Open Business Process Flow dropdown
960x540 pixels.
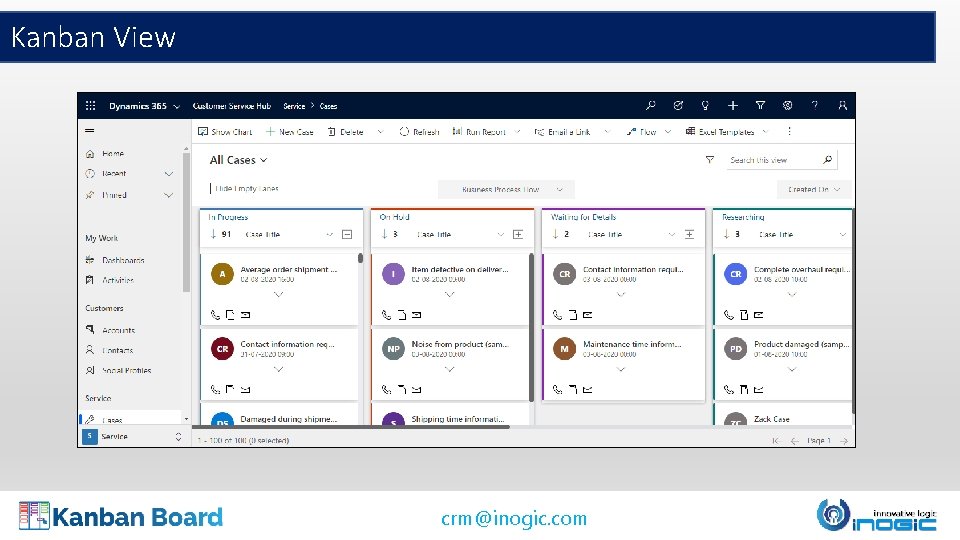pos(506,190)
